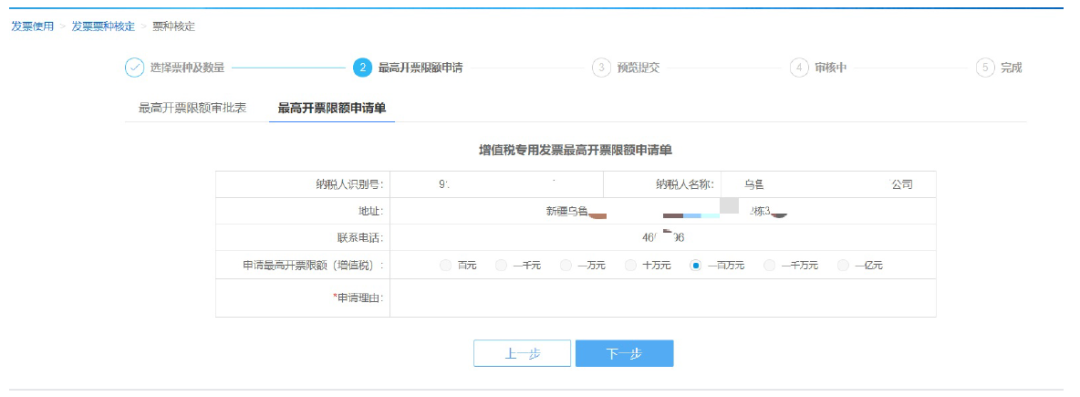Click the 选择票种及数量 step label

pos(187,68)
